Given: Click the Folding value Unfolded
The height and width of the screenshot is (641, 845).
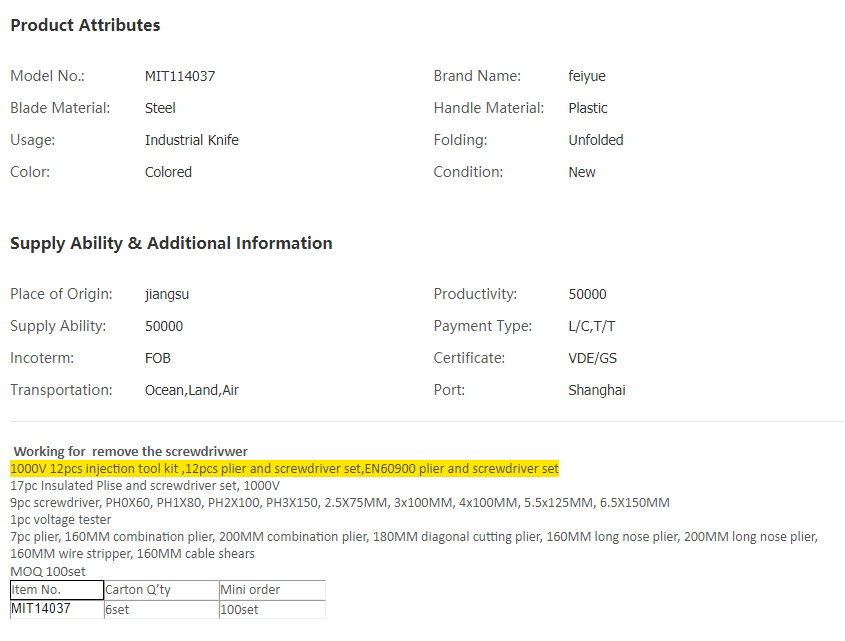Looking at the screenshot, I should coord(596,140).
